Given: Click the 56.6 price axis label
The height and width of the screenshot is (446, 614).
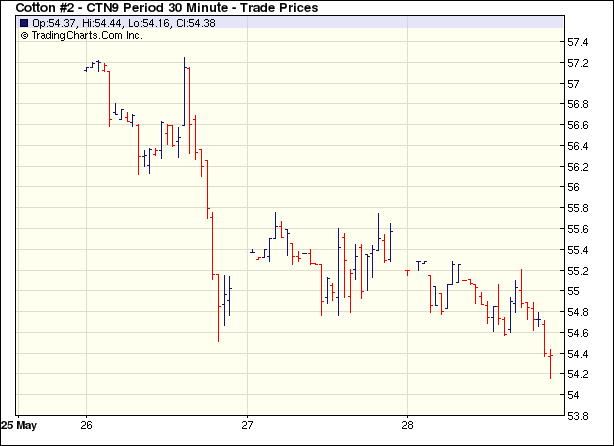Looking at the screenshot, I should [579, 126].
